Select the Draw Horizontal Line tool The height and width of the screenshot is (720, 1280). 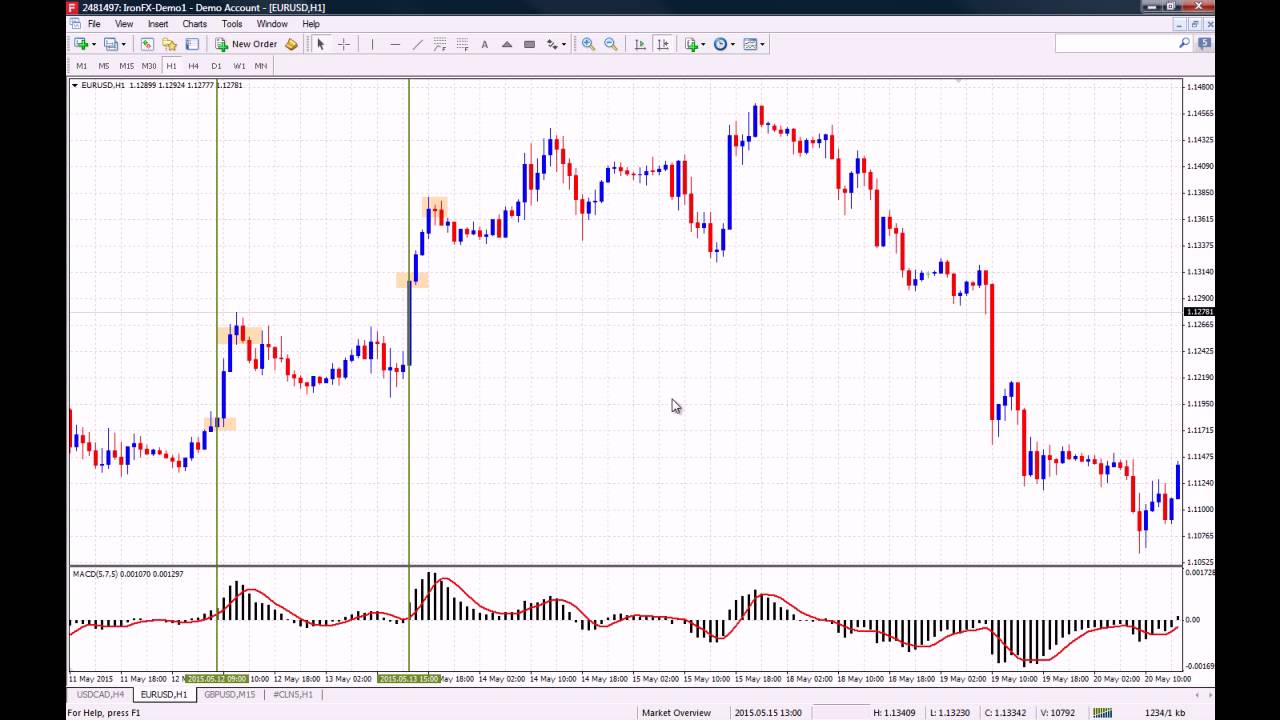tap(395, 44)
